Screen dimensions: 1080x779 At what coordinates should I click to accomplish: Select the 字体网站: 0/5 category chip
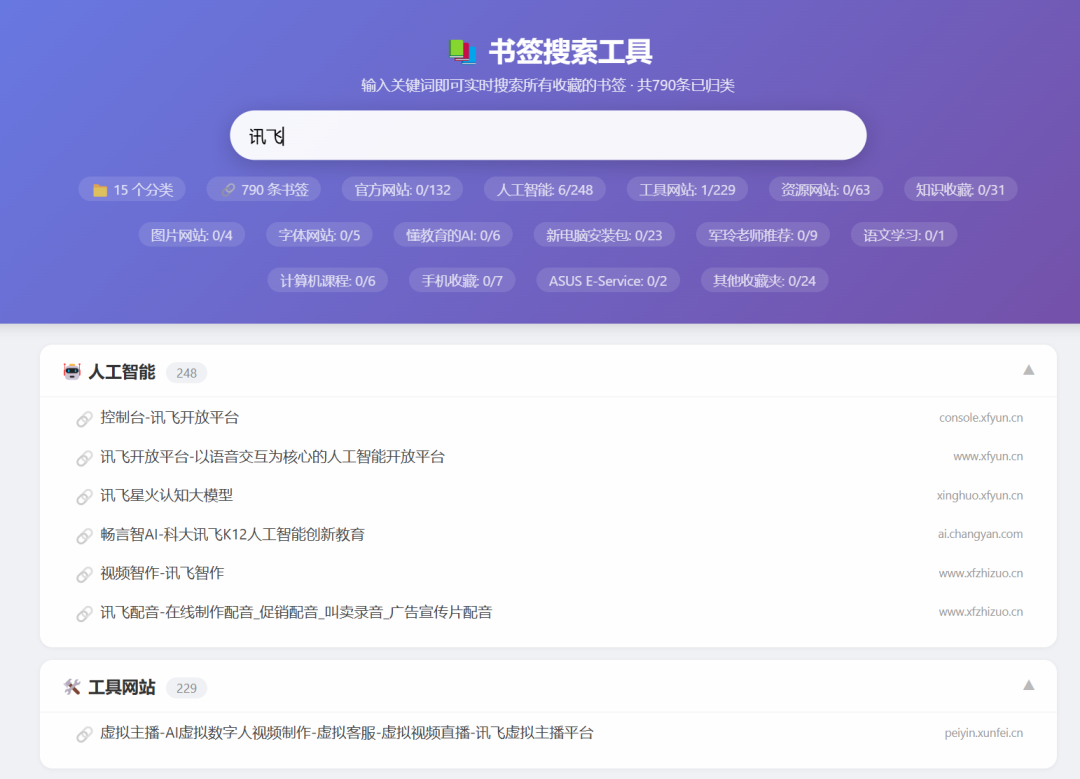(319, 235)
